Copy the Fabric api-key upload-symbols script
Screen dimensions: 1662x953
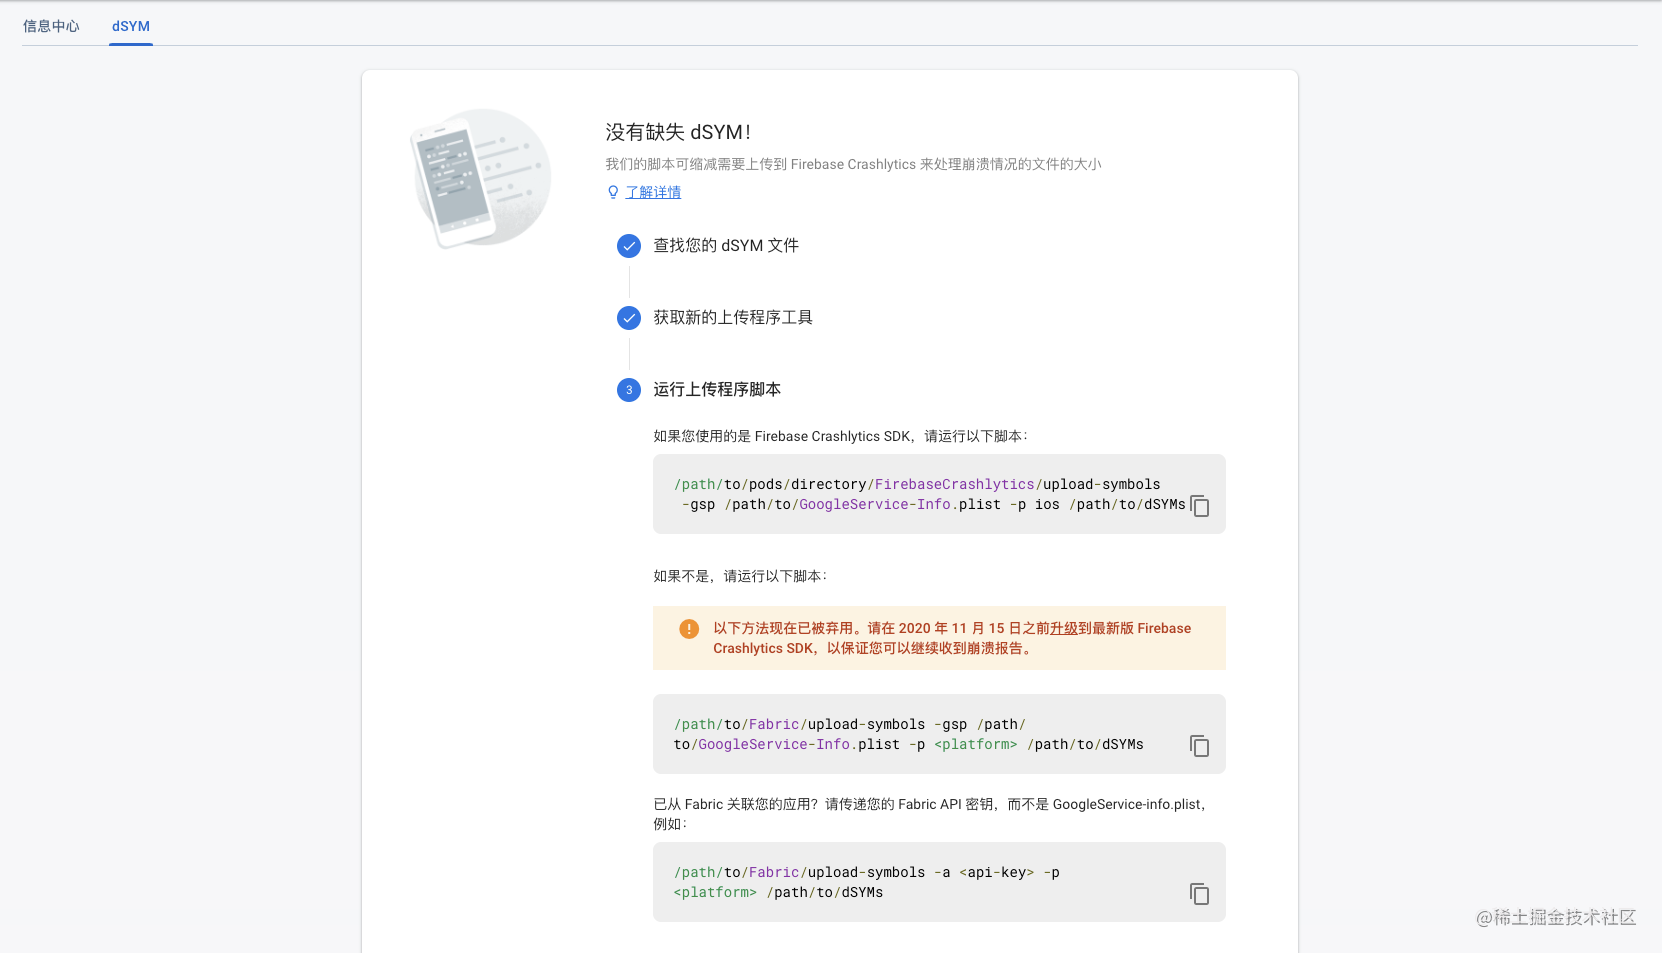click(1200, 894)
